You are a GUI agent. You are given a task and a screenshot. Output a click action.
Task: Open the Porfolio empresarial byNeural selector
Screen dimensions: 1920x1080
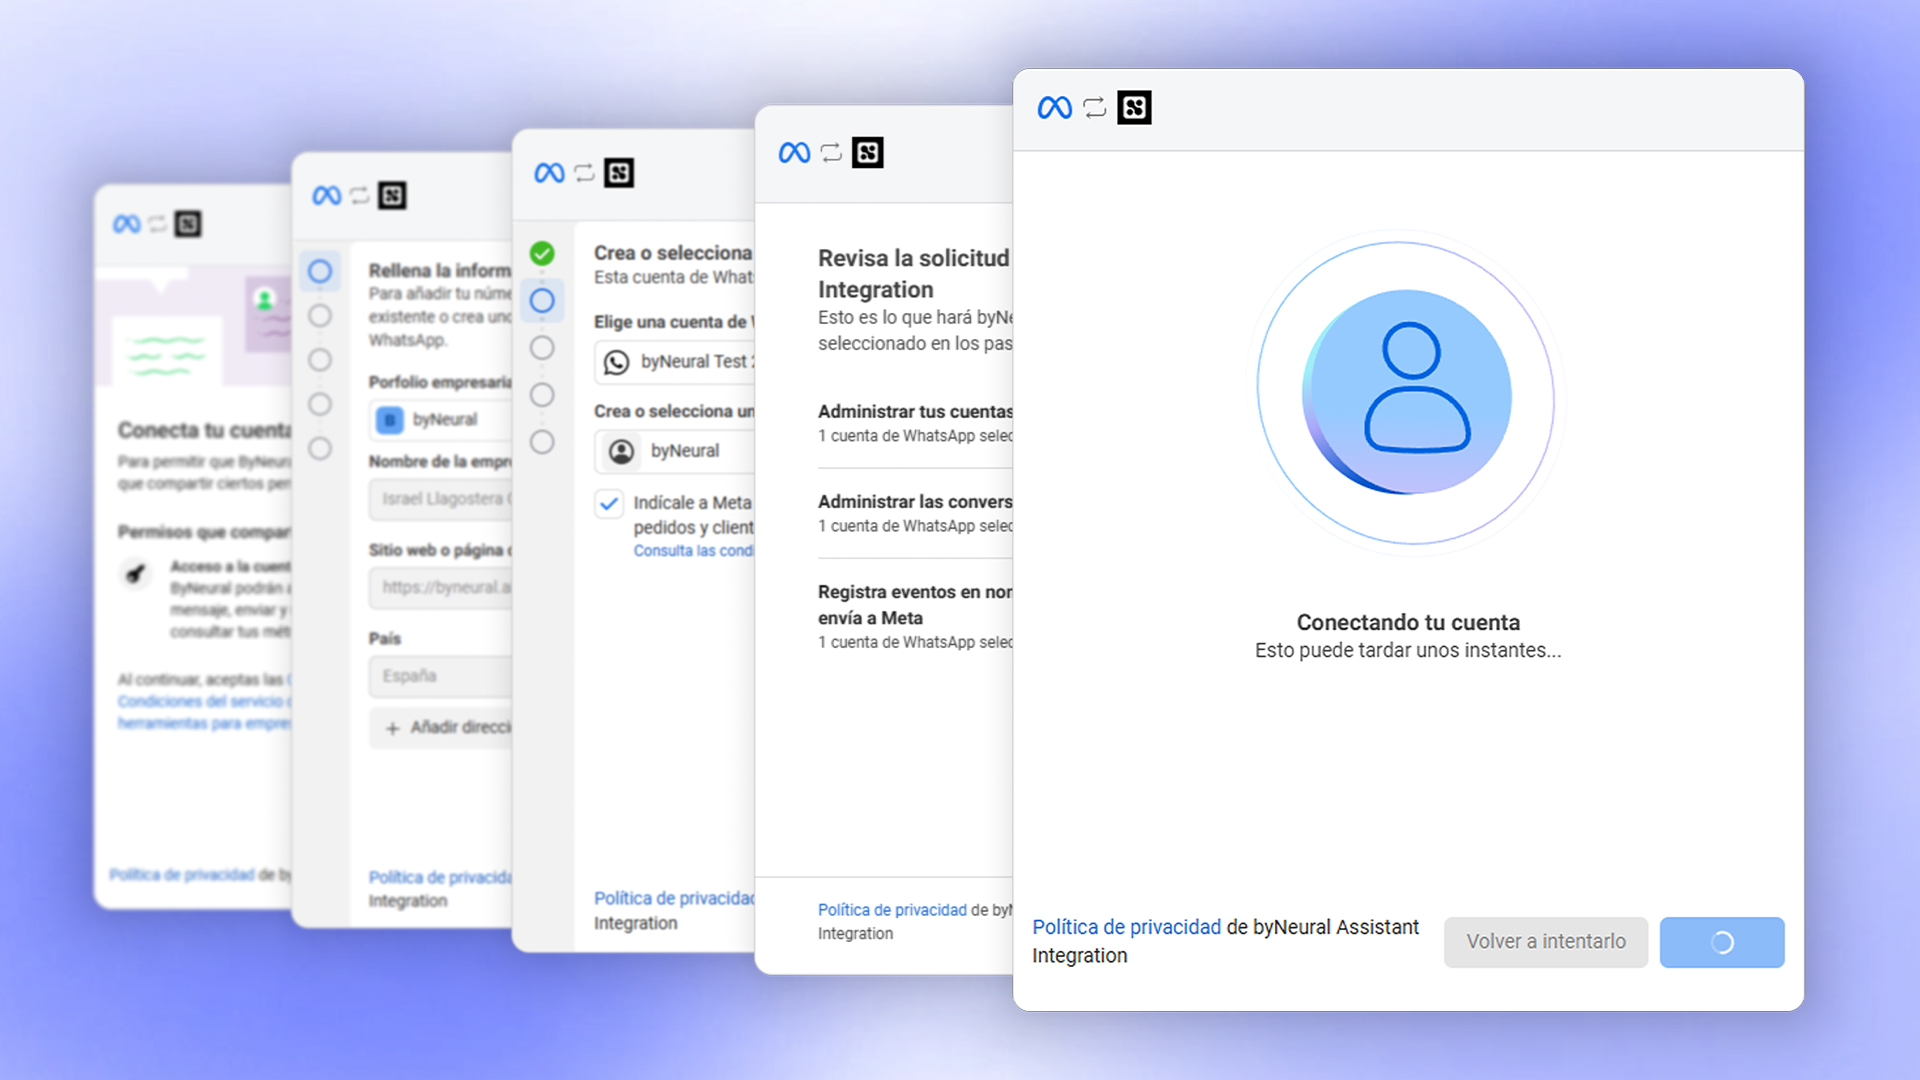click(x=440, y=419)
